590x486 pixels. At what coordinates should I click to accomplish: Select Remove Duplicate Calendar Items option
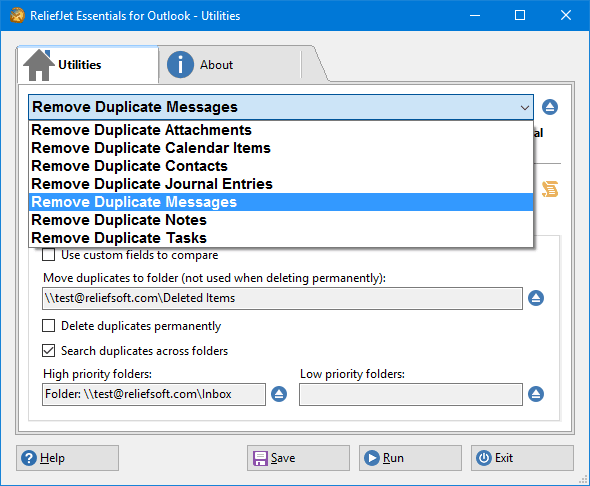click(281, 148)
